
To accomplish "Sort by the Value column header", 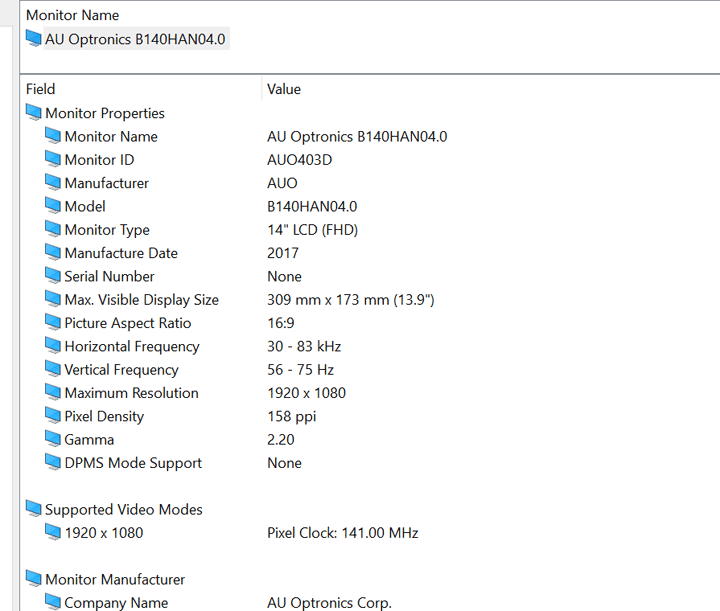I will tap(284, 89).
